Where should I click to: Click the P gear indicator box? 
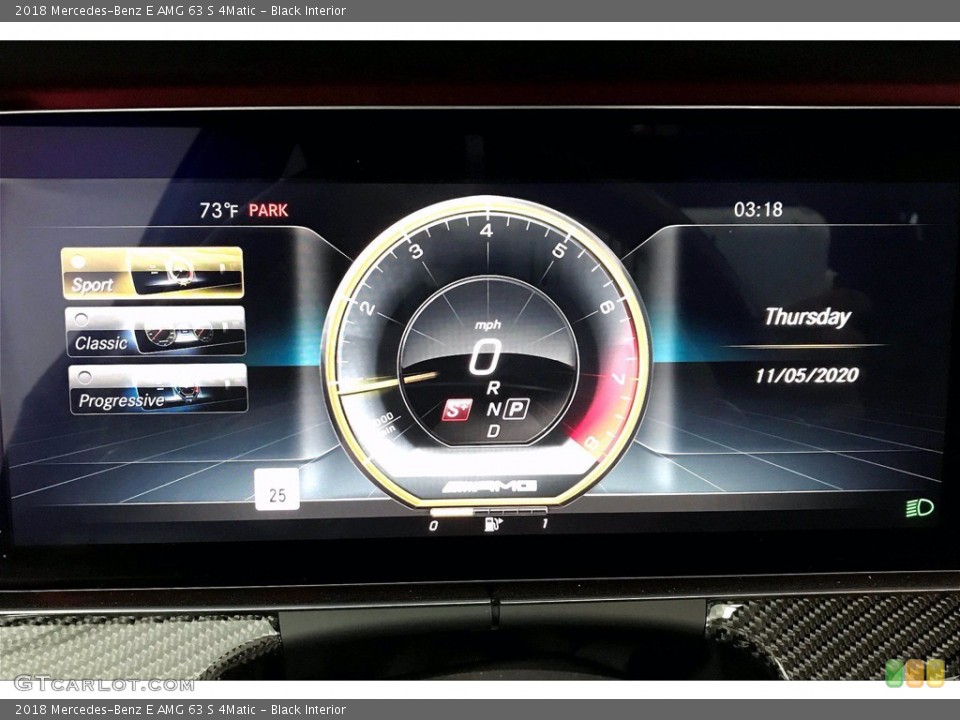pos(516,408)
